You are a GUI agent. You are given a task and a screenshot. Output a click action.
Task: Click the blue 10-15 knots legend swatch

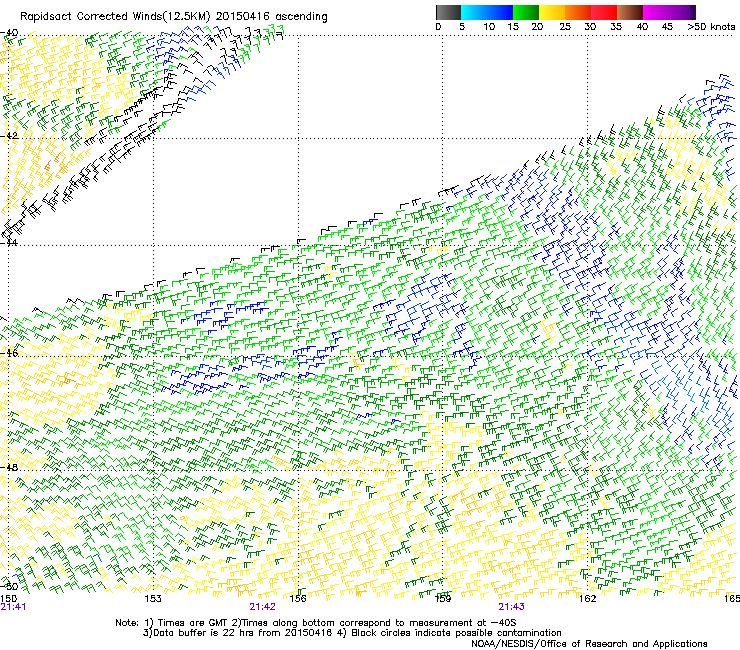tap(500, 12)
